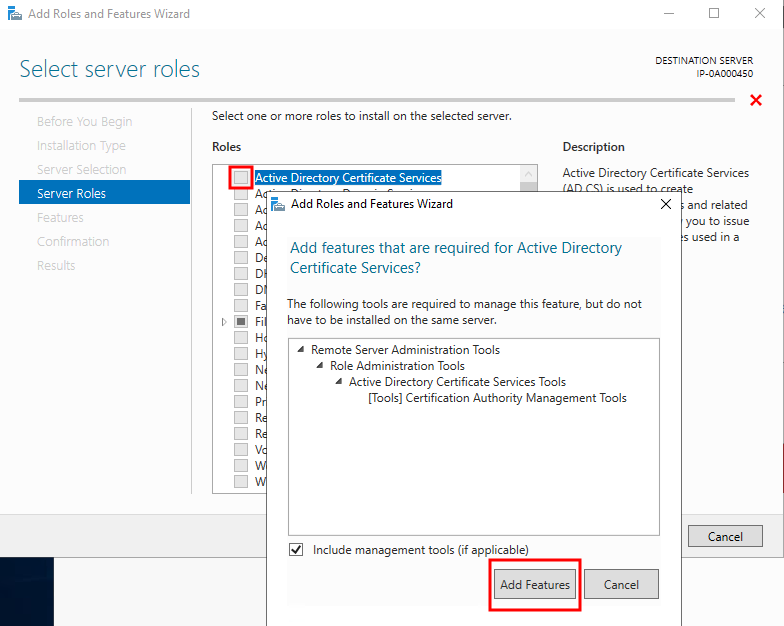Open the Server Selection step
This screenshot has width=784, height=626.
82,170
